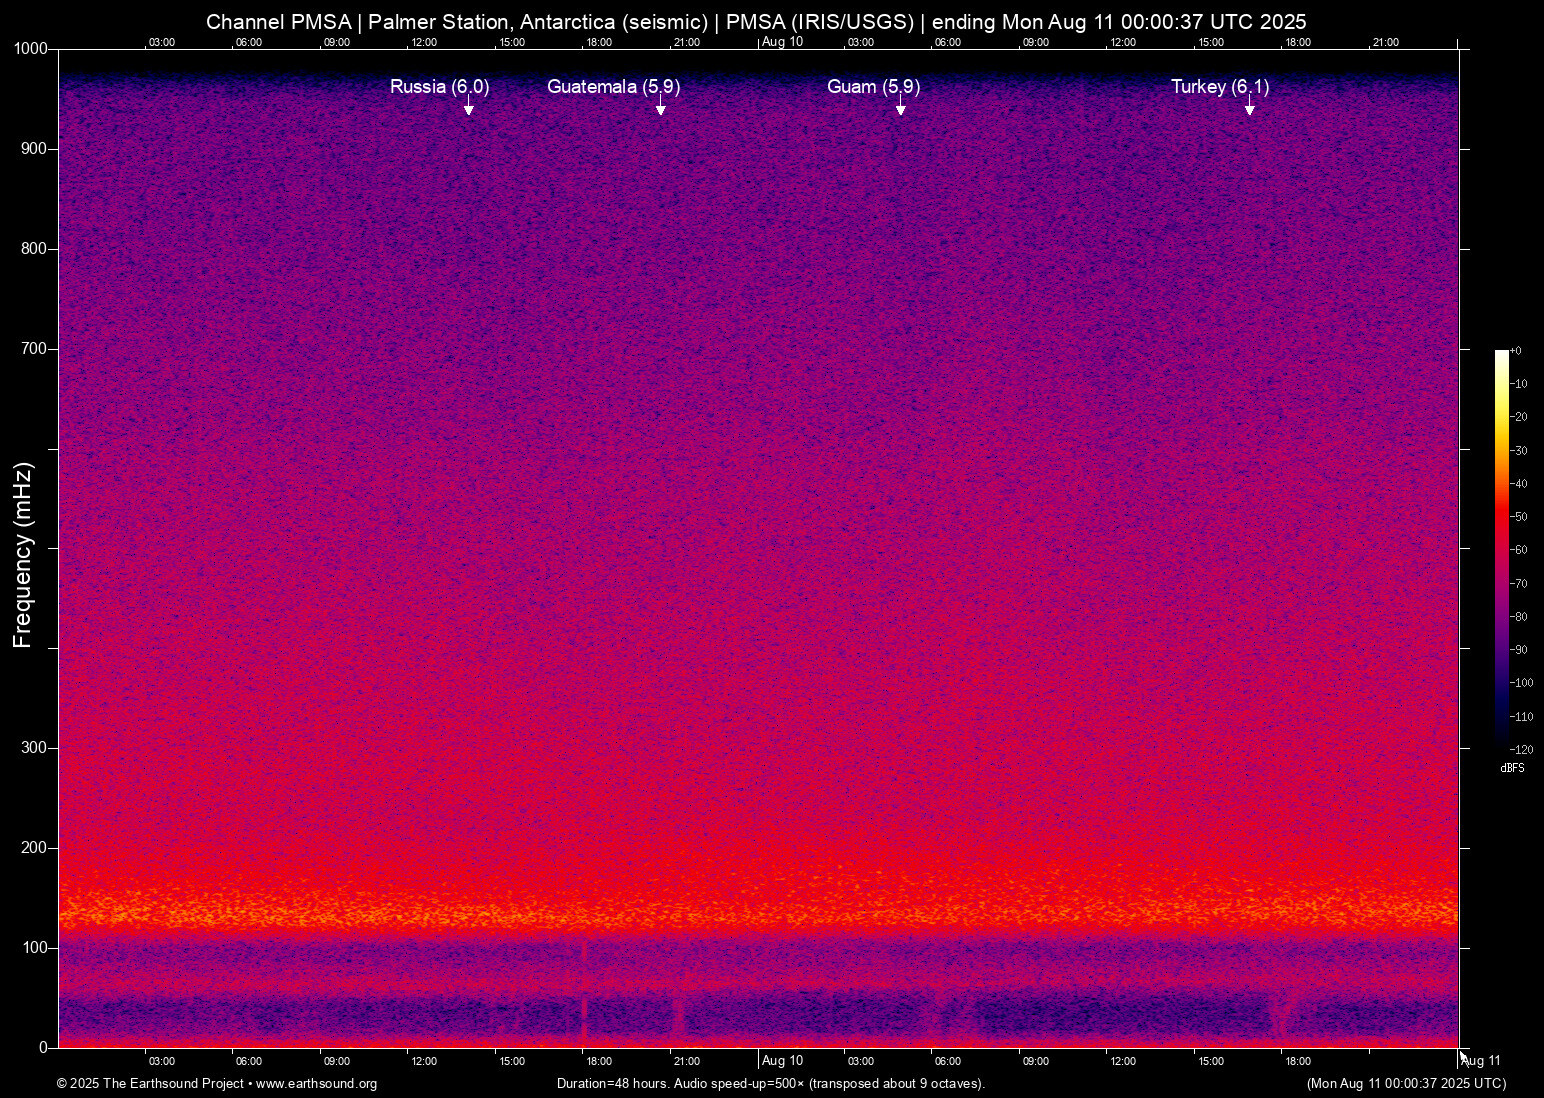Select the Aug 10 date label on bottom axis
The height and width of the screenshot is (1098, 1544).
point(782,1061)
